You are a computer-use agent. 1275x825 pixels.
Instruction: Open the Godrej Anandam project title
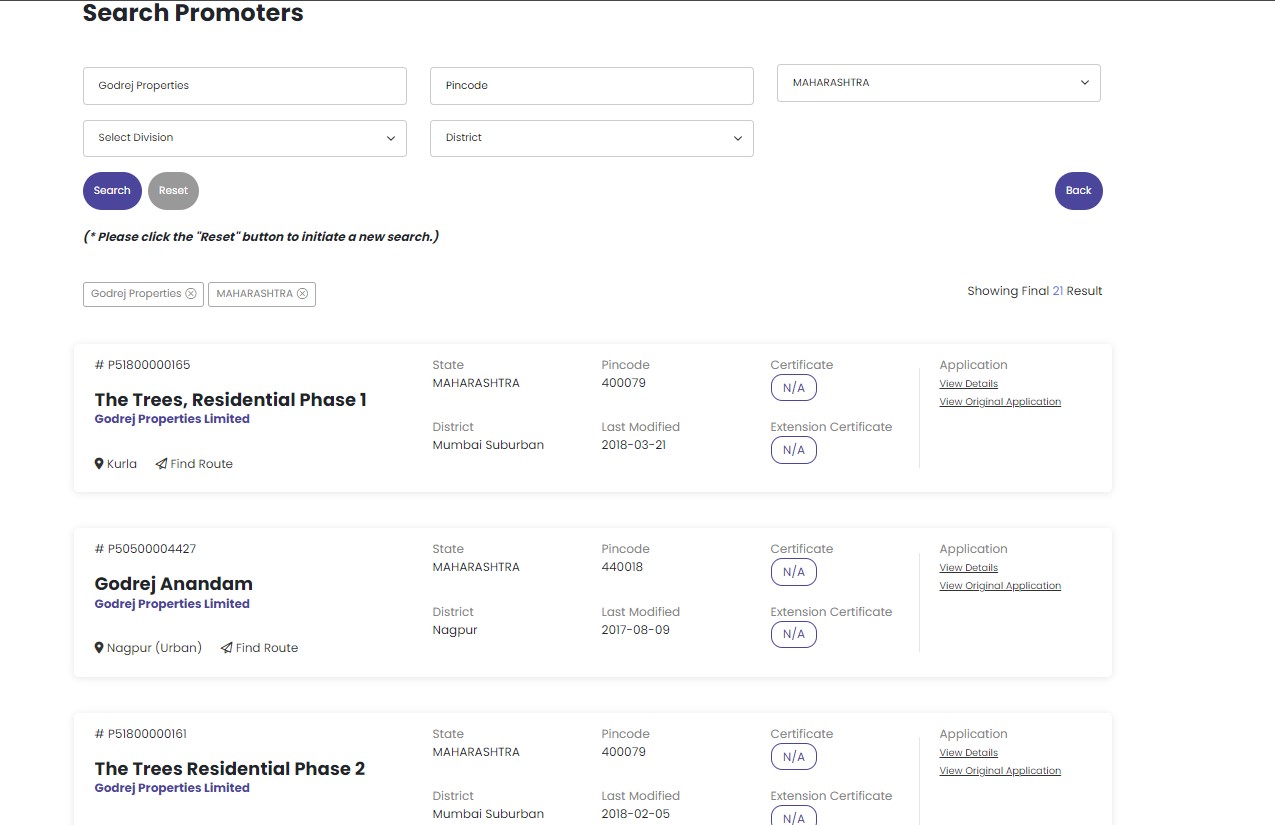[x=173, y=584]
